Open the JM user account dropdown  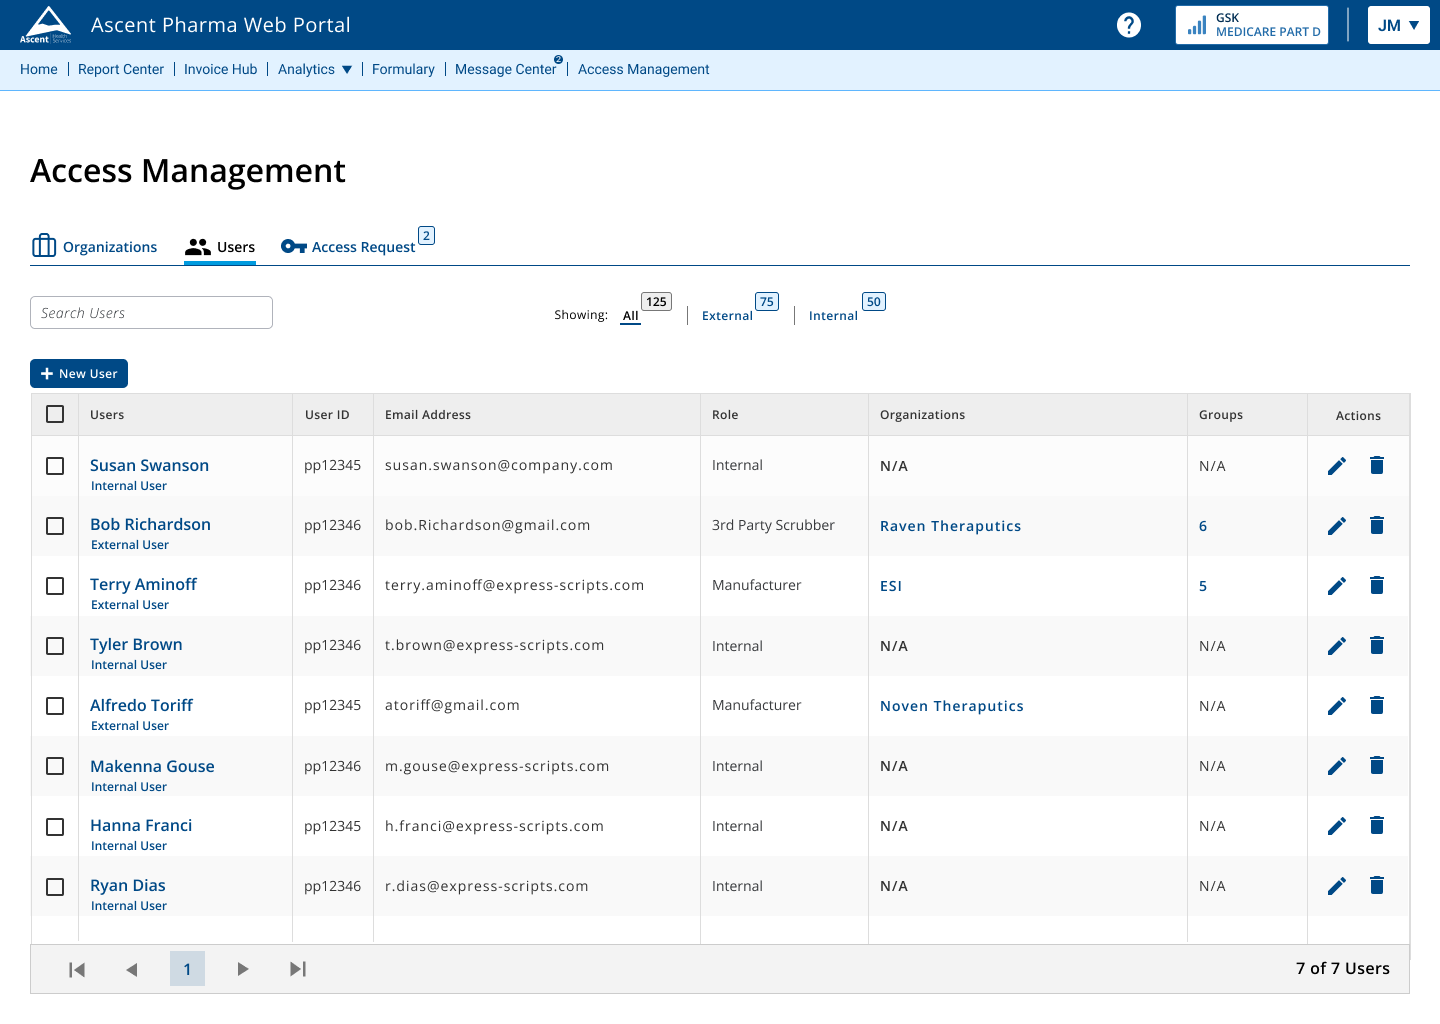[1398, 25]
